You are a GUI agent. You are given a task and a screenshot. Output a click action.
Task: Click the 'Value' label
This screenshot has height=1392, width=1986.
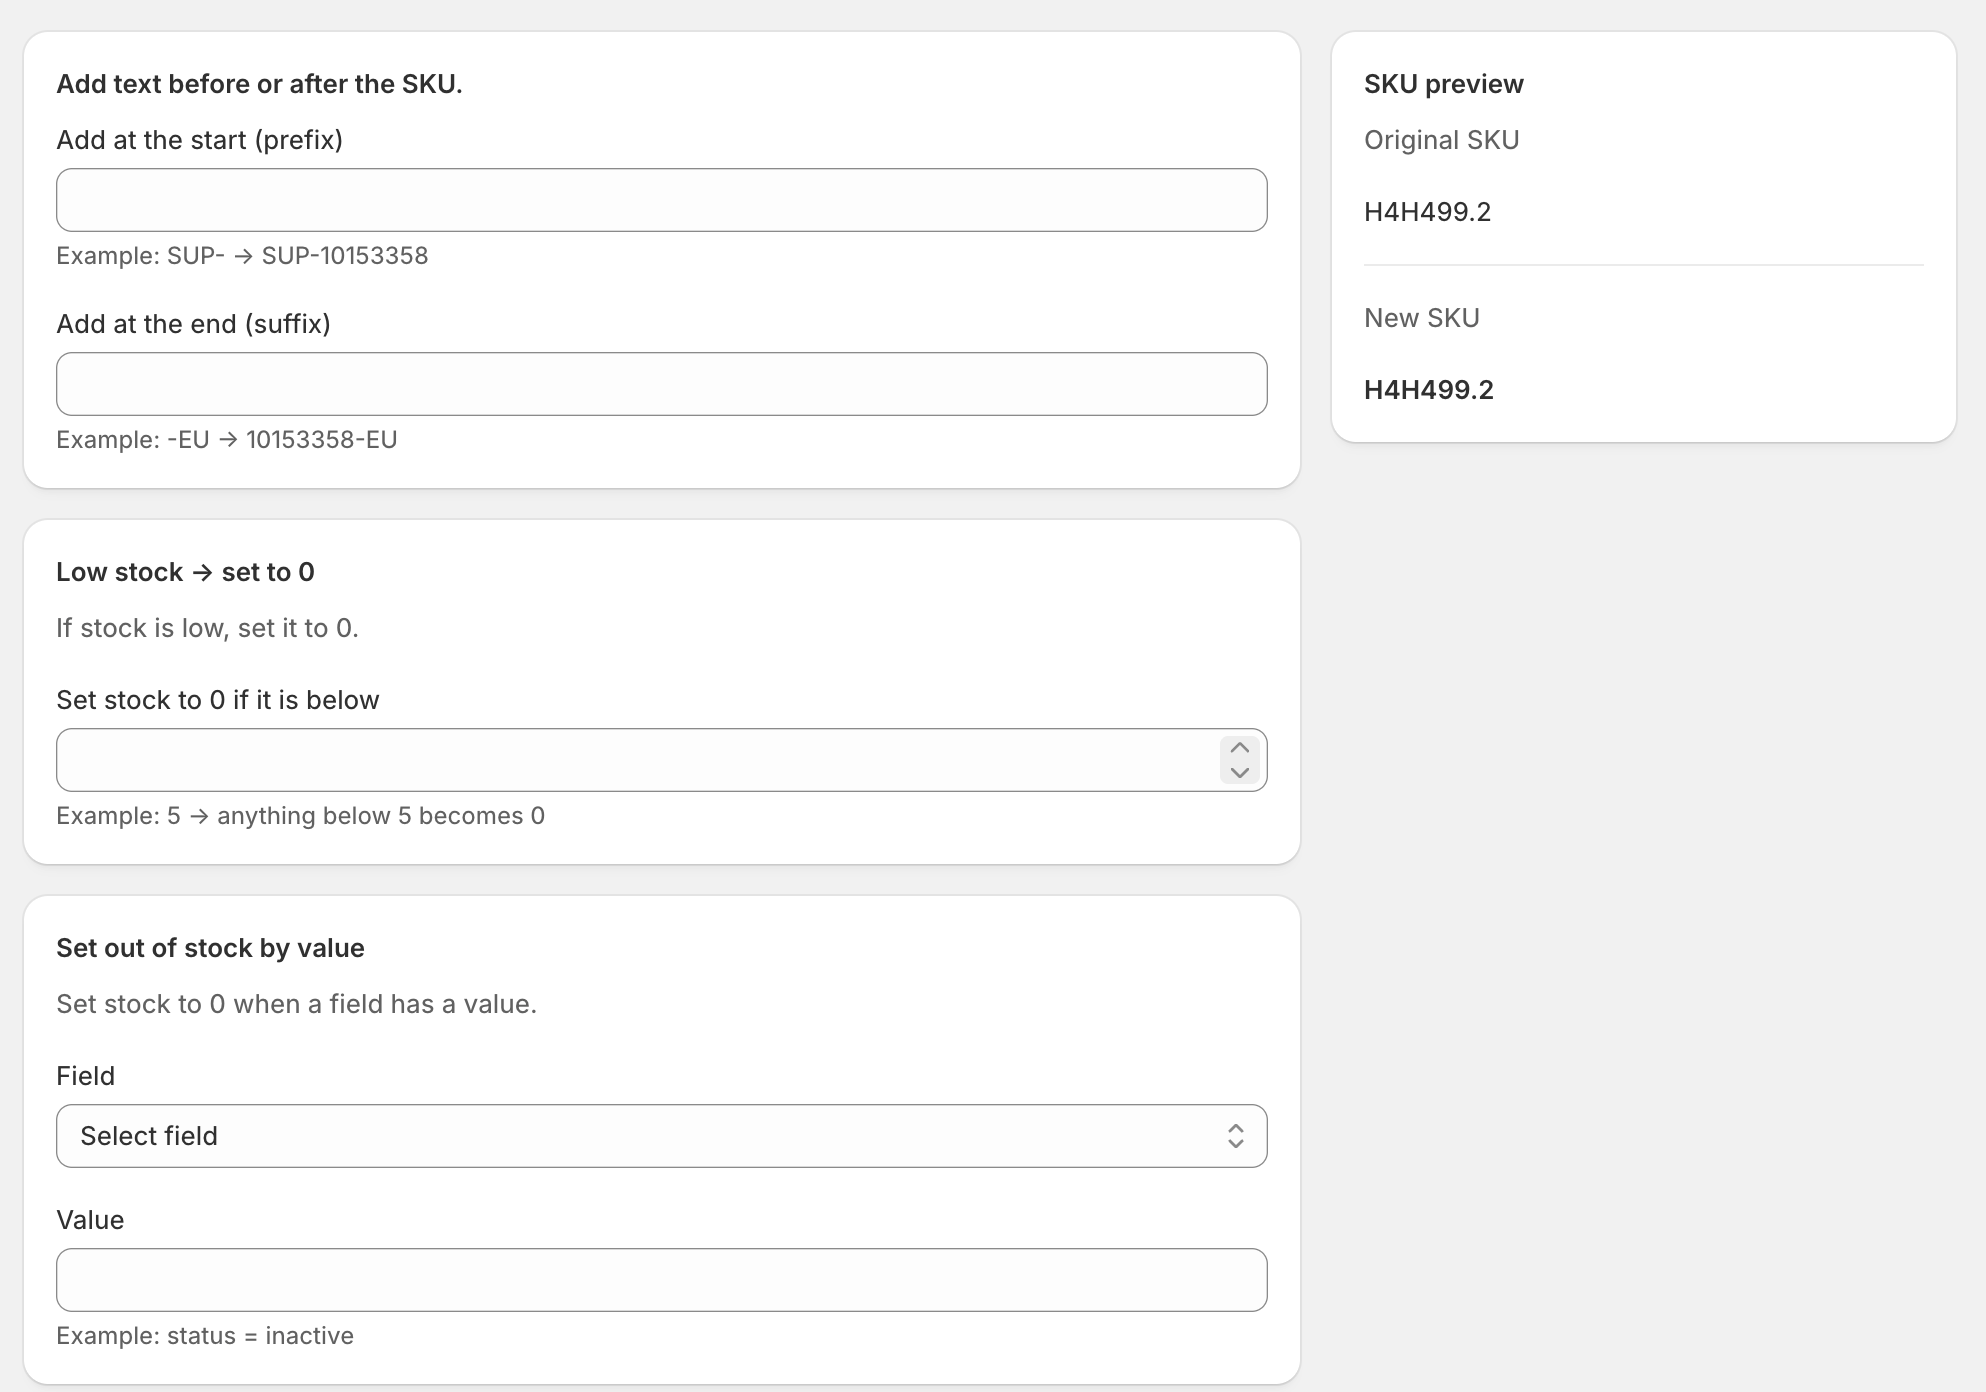tap(90, 1220)
